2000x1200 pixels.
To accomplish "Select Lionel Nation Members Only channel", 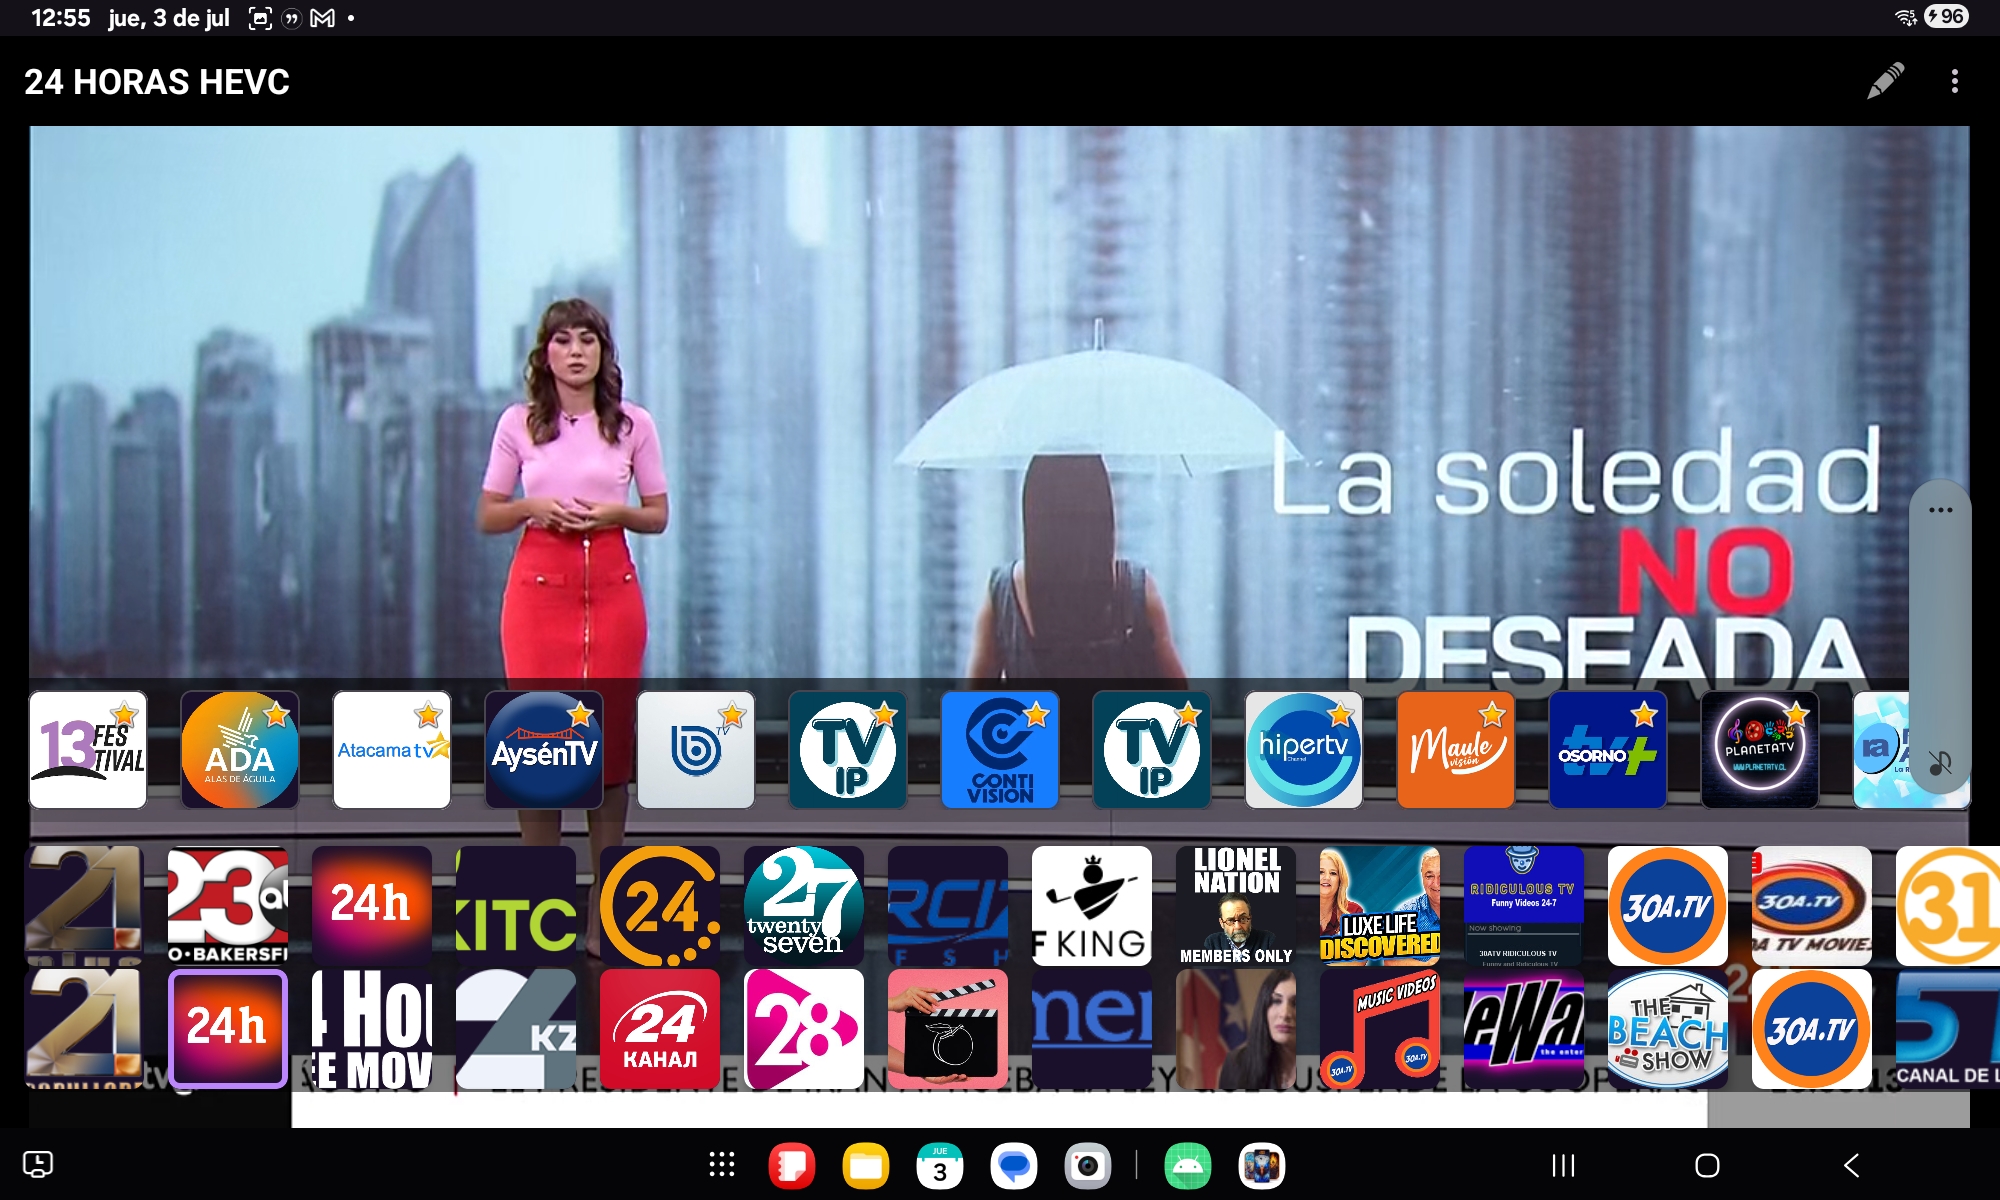I will click(x=1236, y=906).
